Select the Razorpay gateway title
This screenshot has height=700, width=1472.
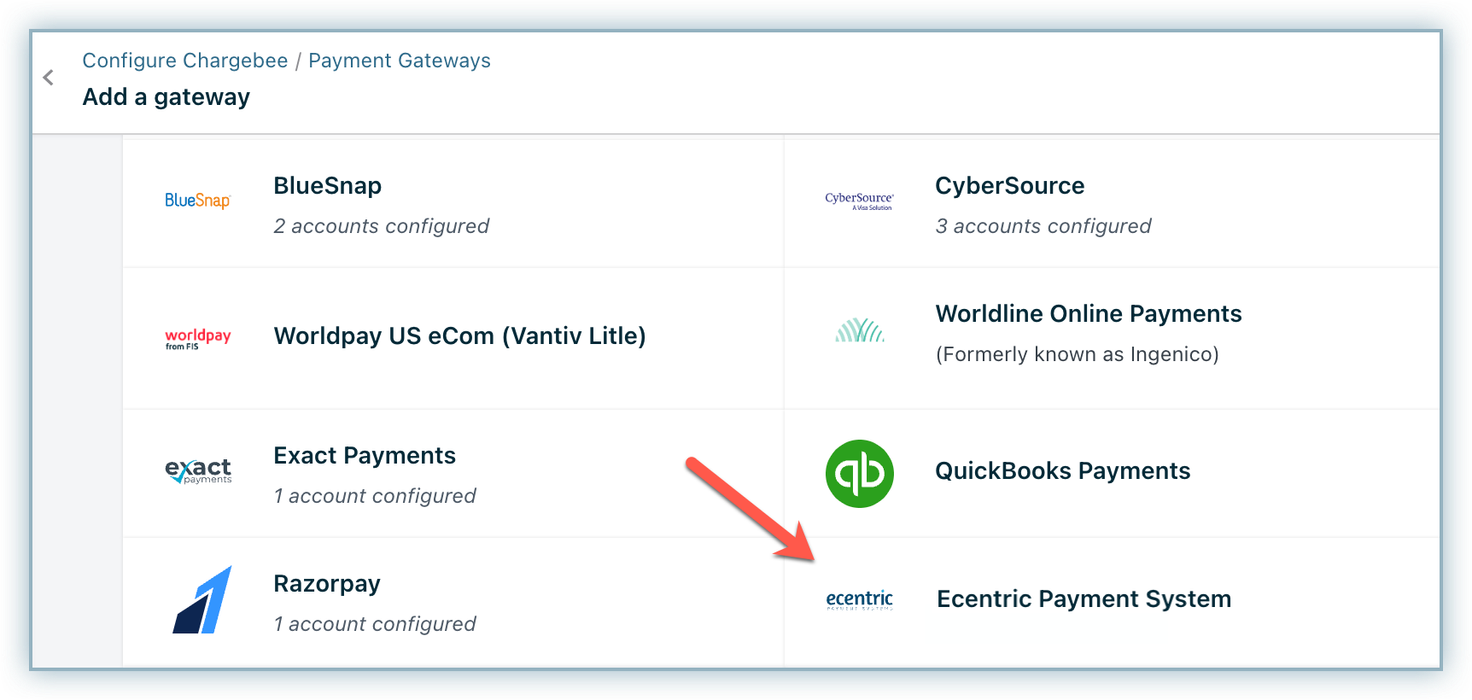pos(327,584)
